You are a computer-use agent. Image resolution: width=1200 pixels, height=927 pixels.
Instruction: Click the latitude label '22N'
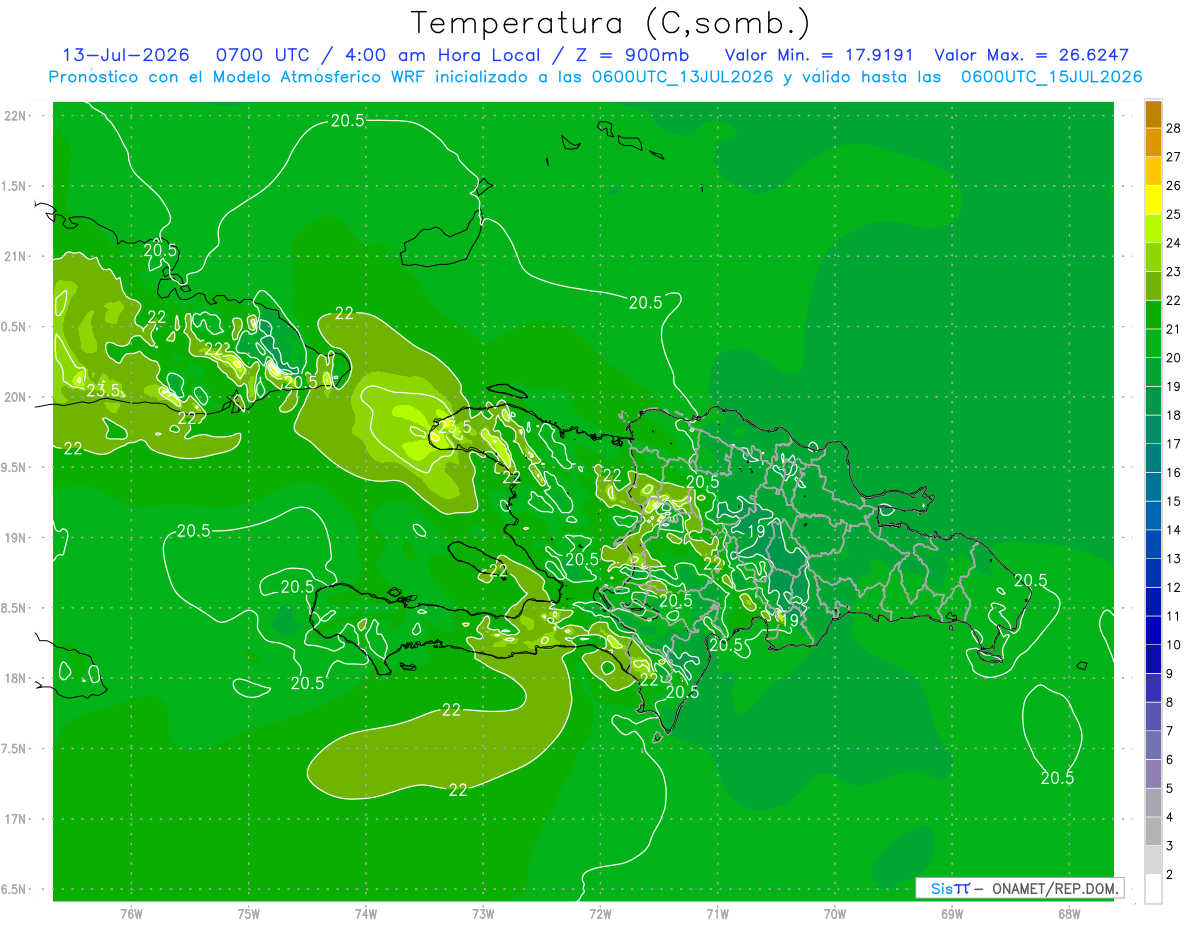tap(16, 116)
